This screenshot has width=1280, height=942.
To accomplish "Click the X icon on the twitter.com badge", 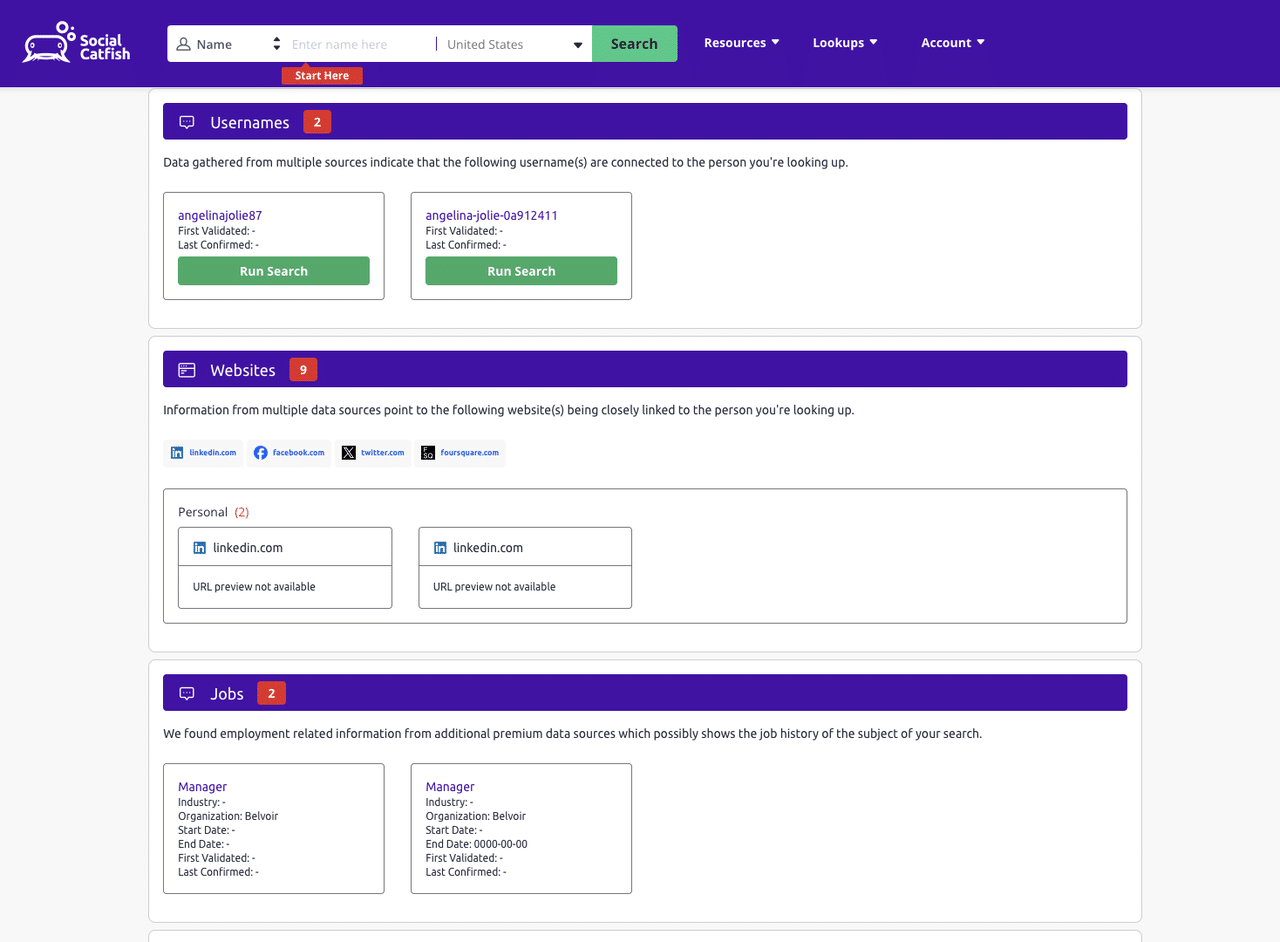I will [x=348, y=452].
